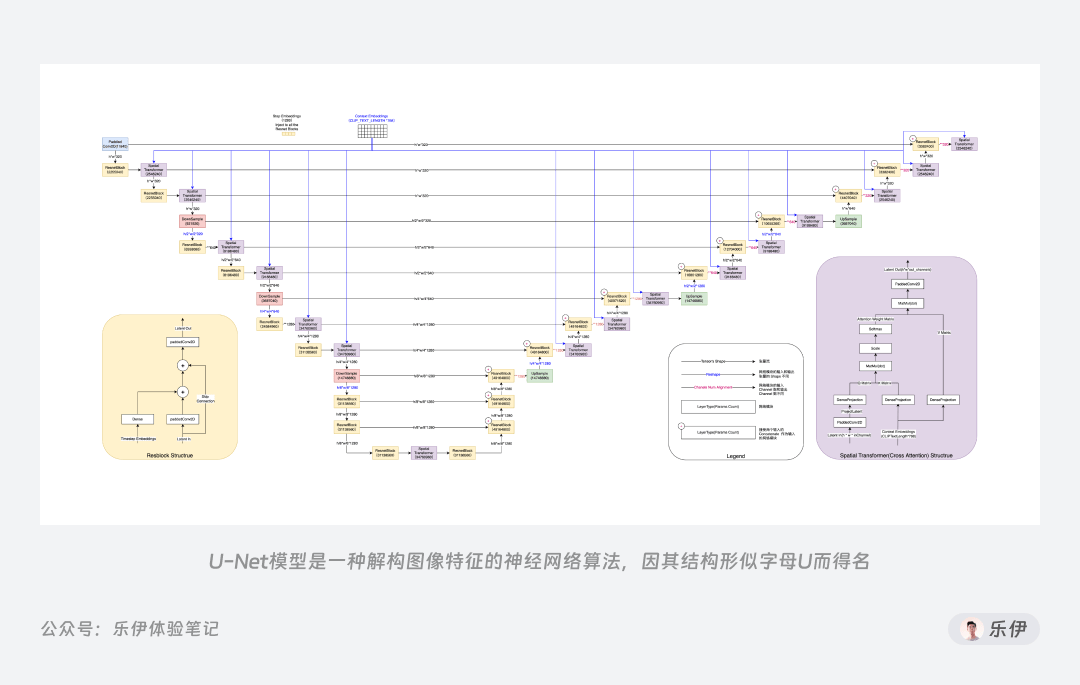1080x685 pixels.
Task: Select the Scale box in cross attention panel
Action: (x=875, y=348)
